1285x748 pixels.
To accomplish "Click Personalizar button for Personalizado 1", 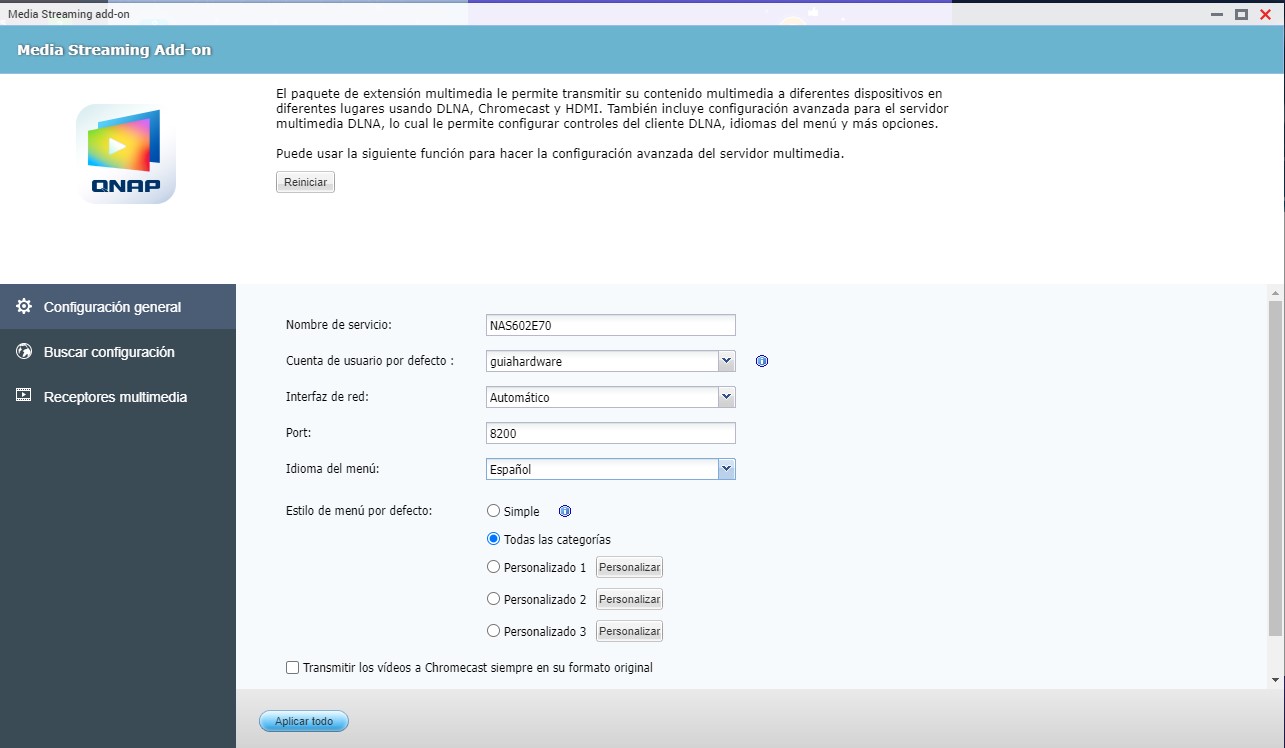I will 630,567.
